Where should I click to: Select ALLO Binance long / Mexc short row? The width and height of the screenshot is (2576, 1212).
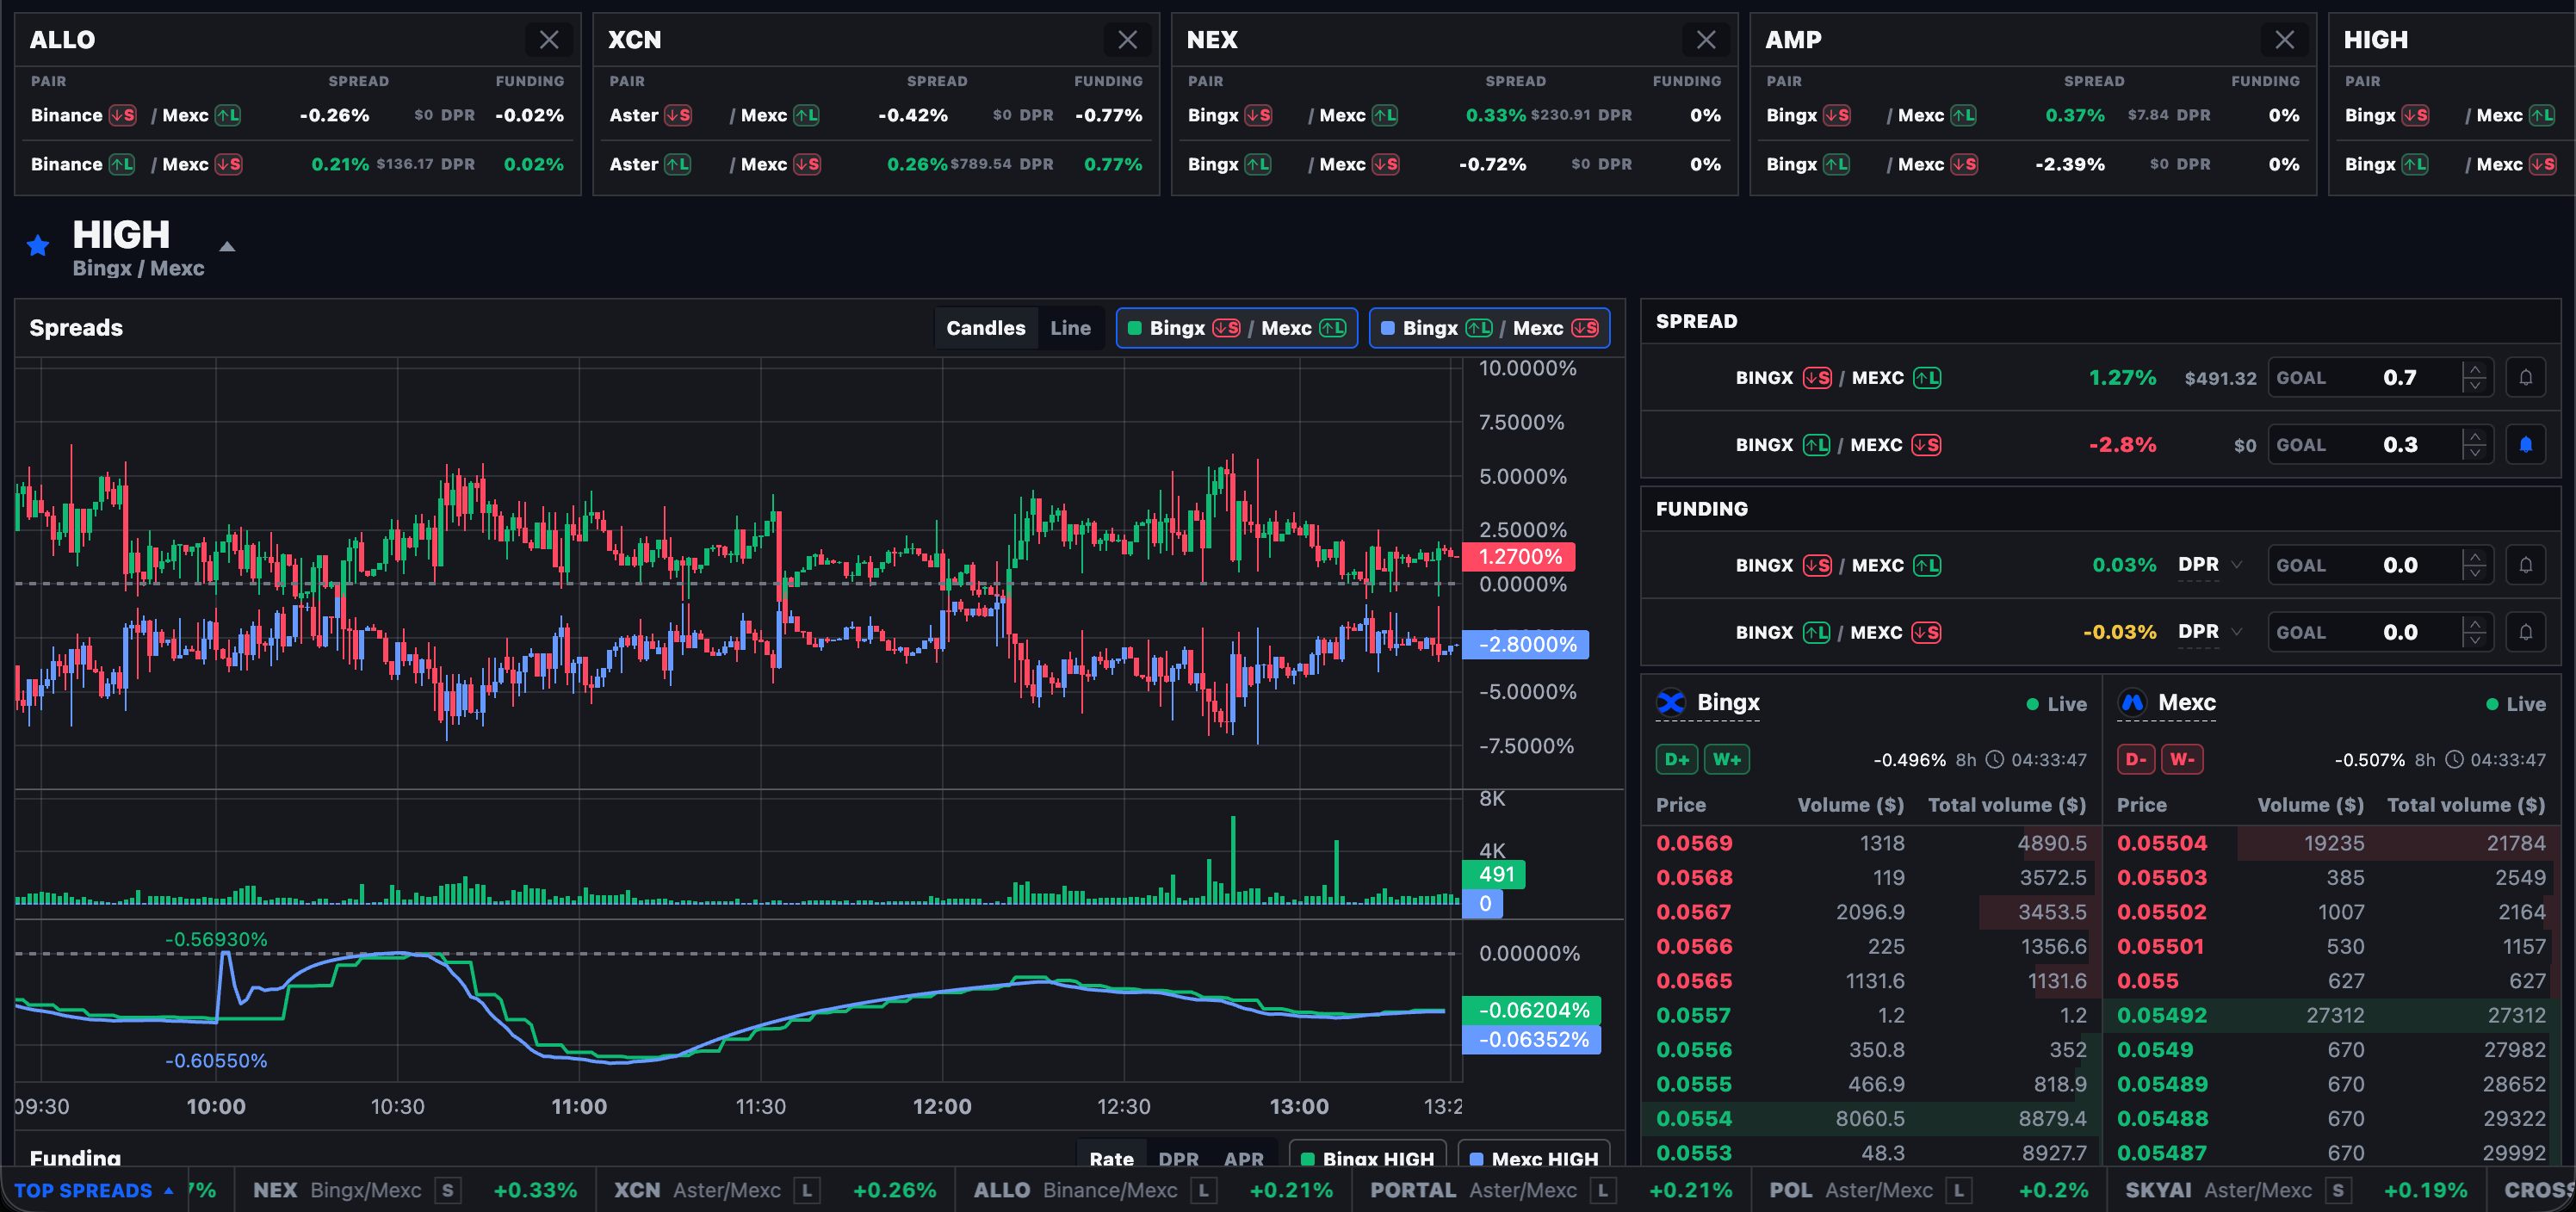tap(297, 164)
